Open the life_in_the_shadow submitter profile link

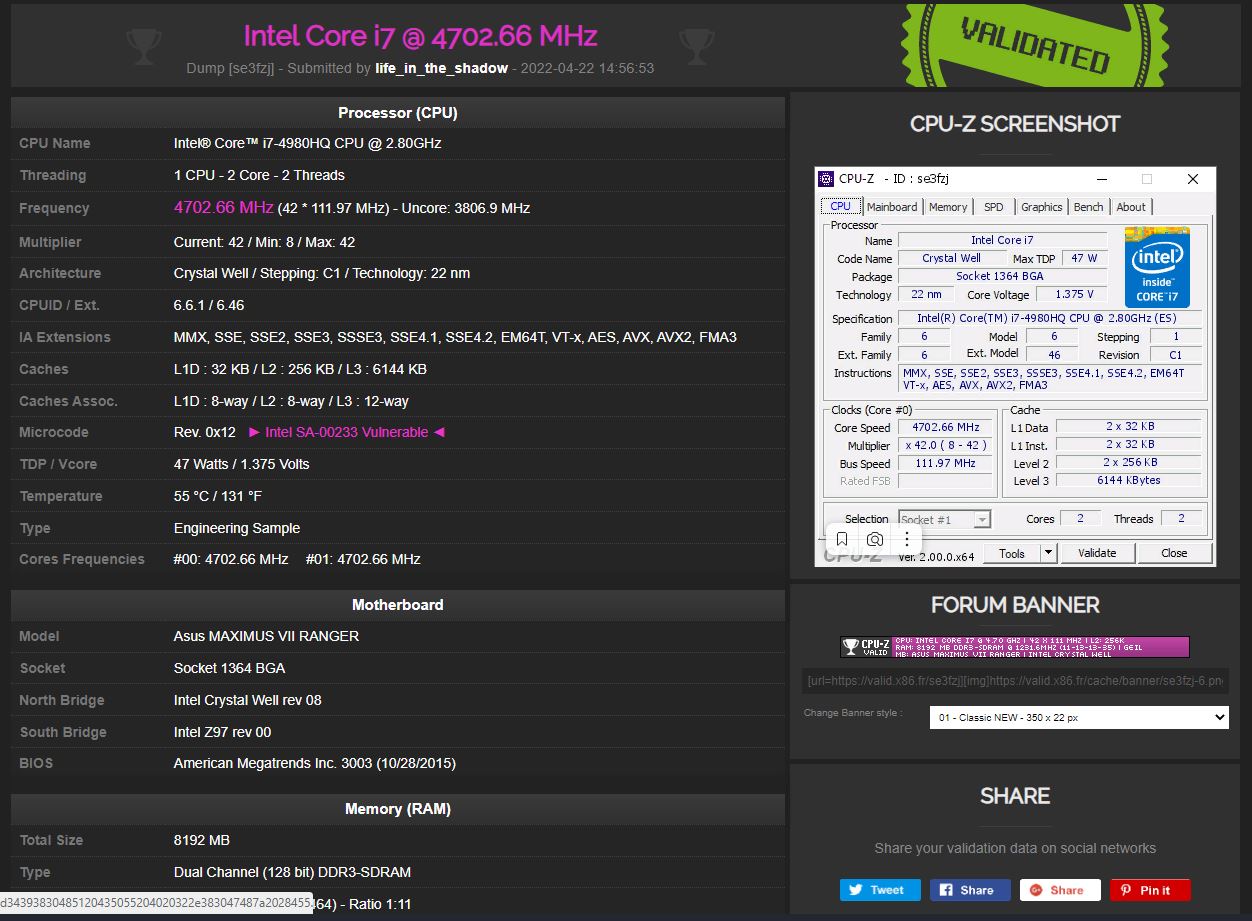coord(441,68)
